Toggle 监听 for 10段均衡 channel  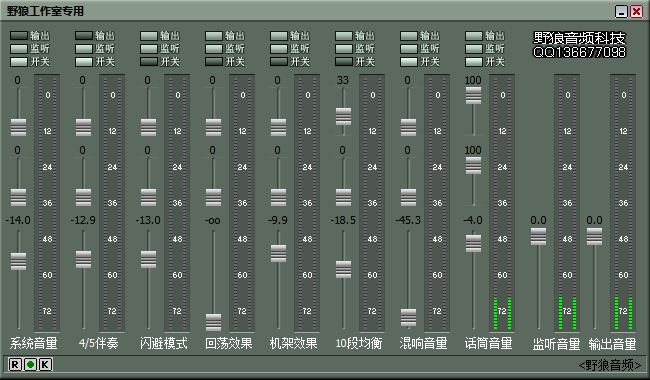[x=344, y=49]
